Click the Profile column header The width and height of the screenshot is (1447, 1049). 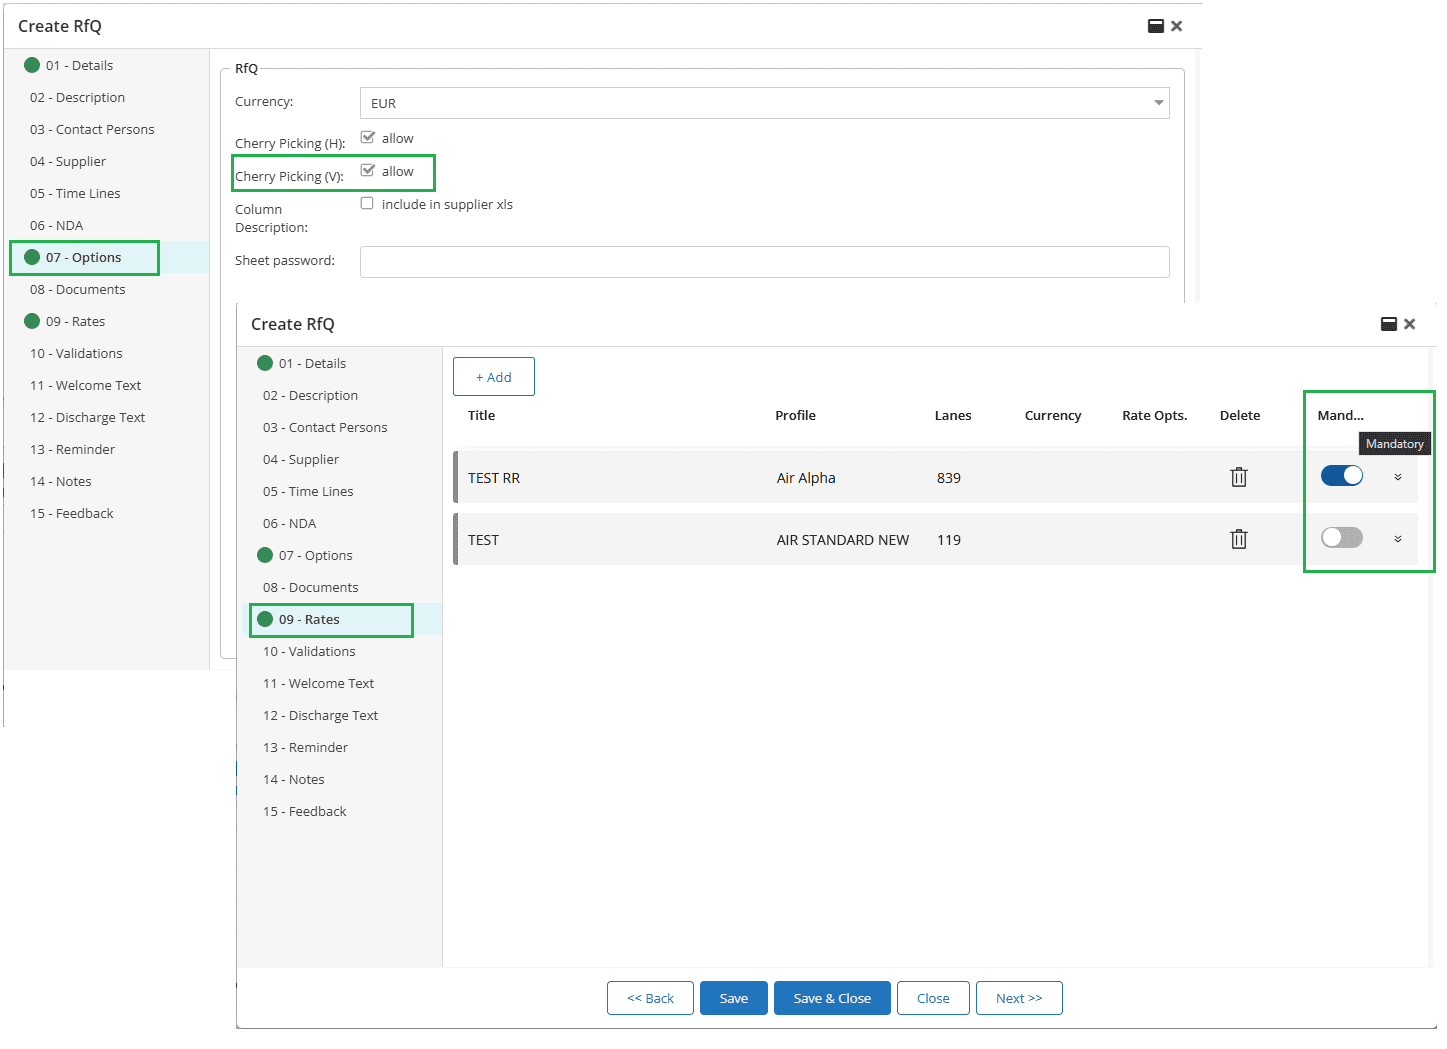(795, 415)
